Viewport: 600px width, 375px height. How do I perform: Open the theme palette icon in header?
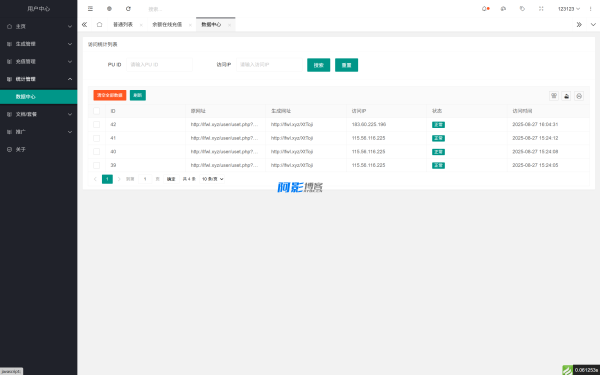coord(503,8)
